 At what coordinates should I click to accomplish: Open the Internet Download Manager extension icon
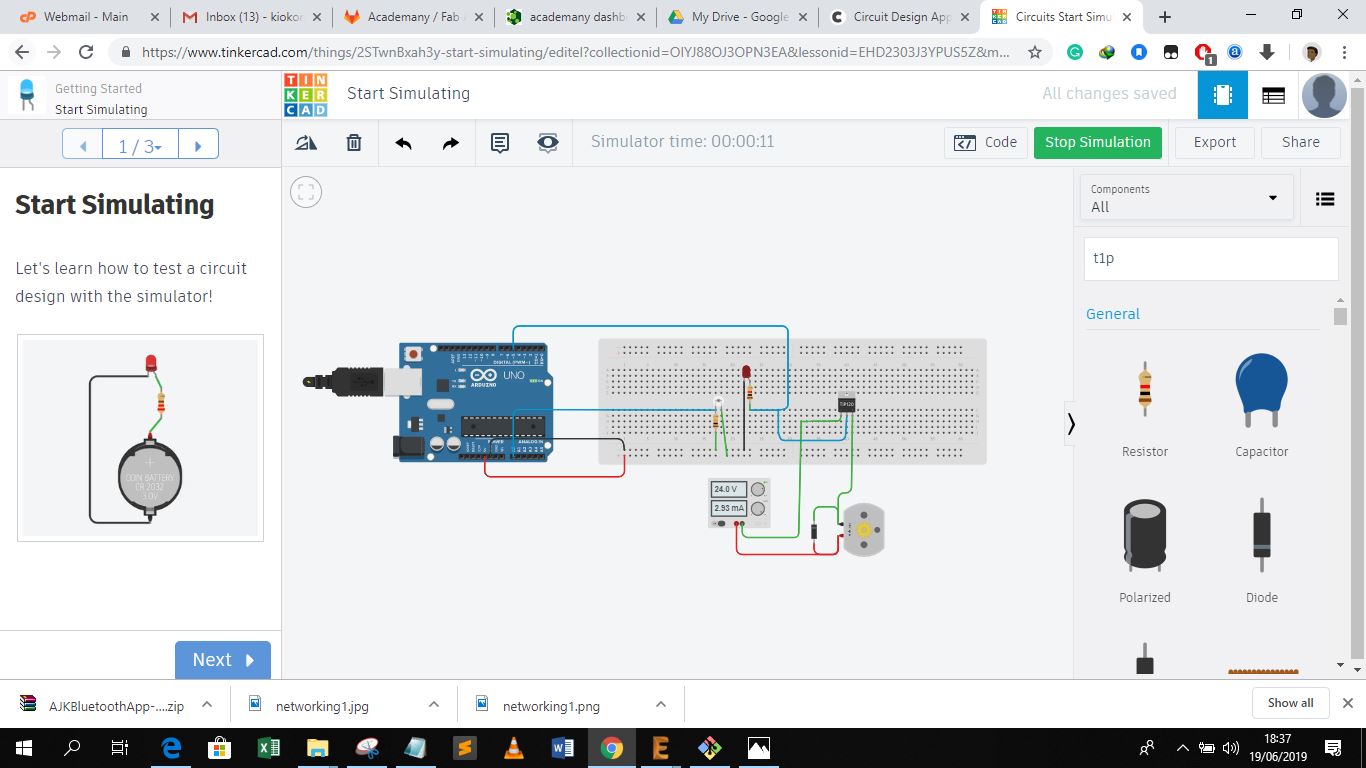tap(1107, 52)
